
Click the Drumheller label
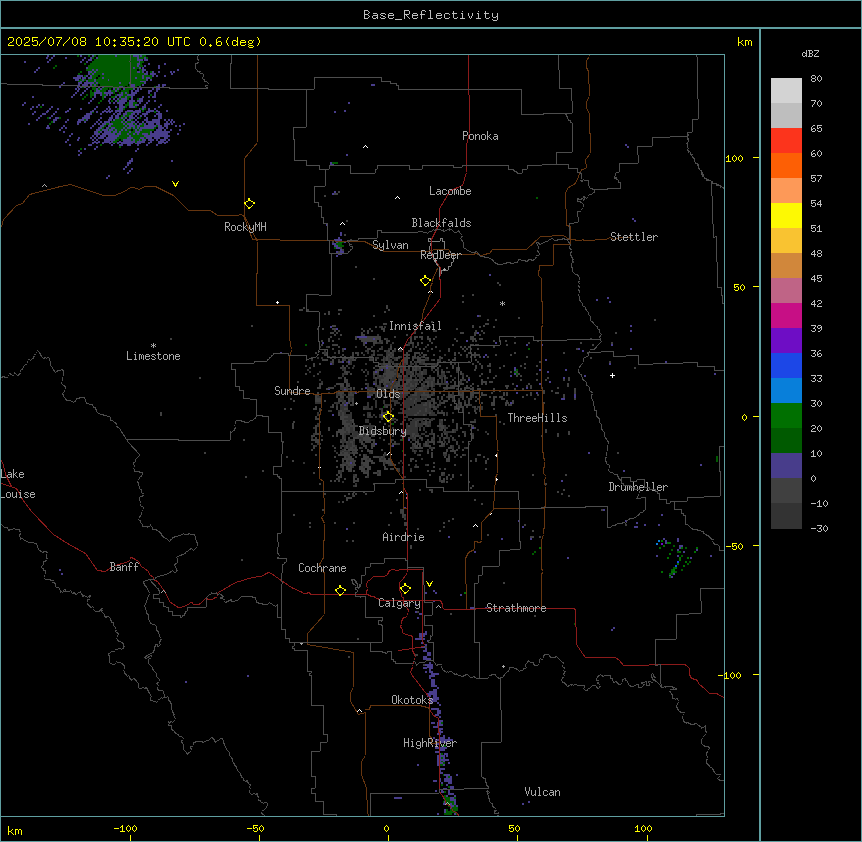[x=638, y=487]
